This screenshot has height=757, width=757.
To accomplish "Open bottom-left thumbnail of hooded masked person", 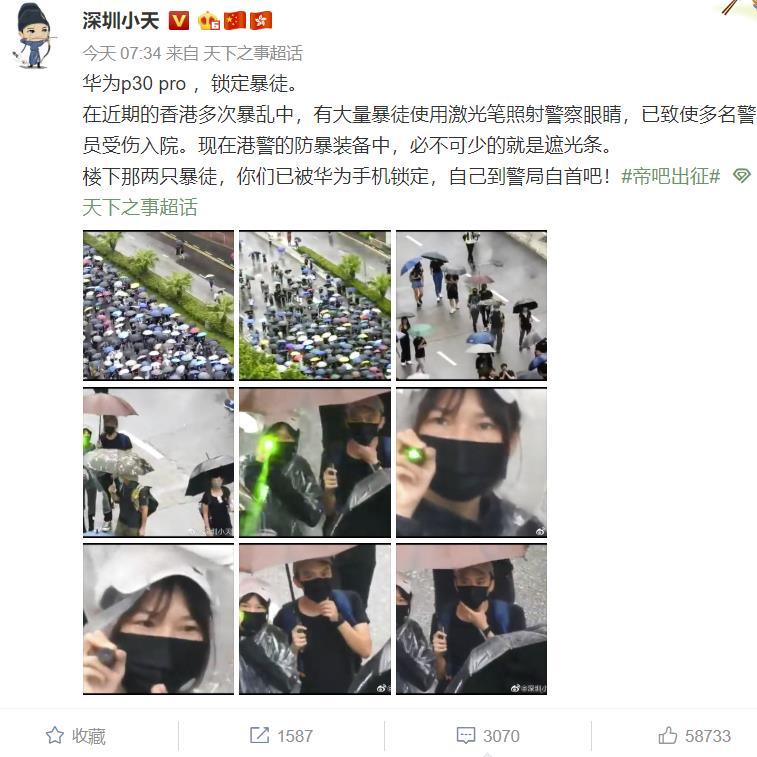I will pos(158,619).
